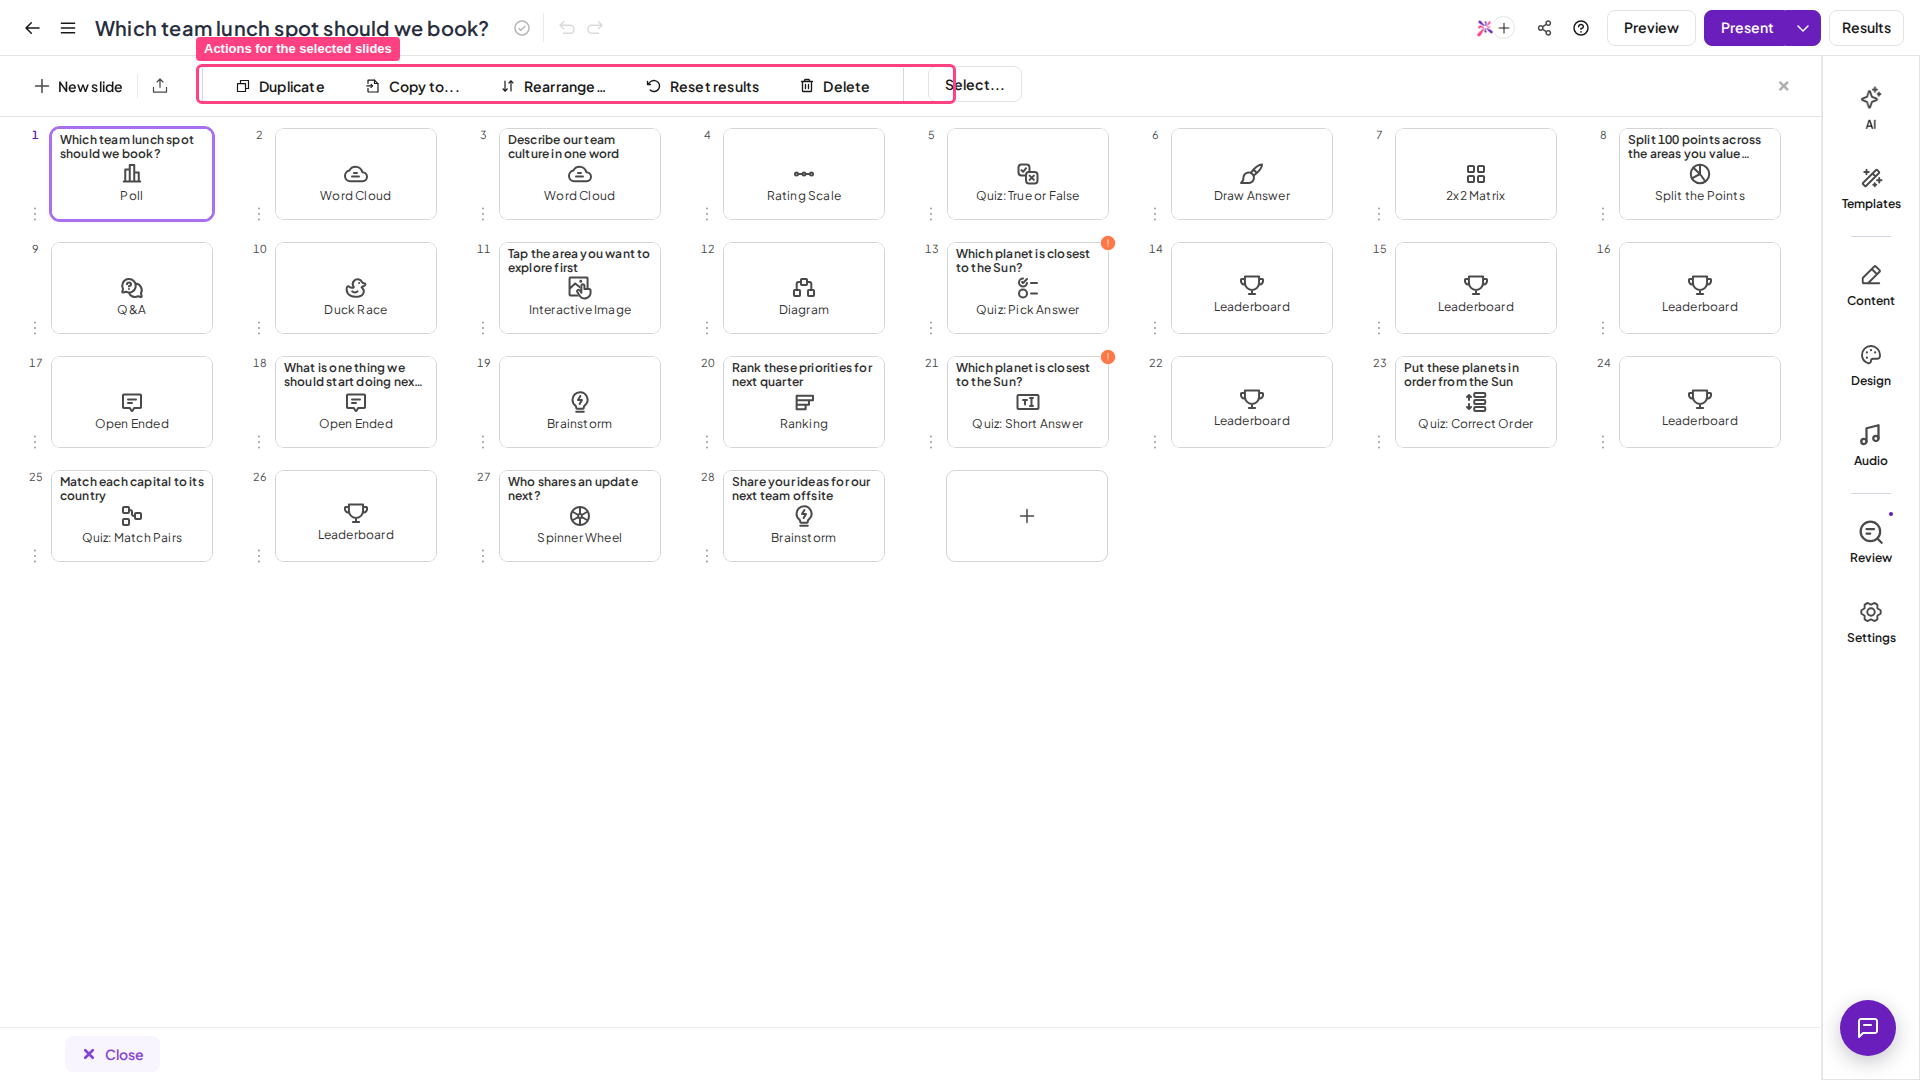Click the Close button at bottom
This screenshot has height=1080, width=1920.
coord(112,1054)
